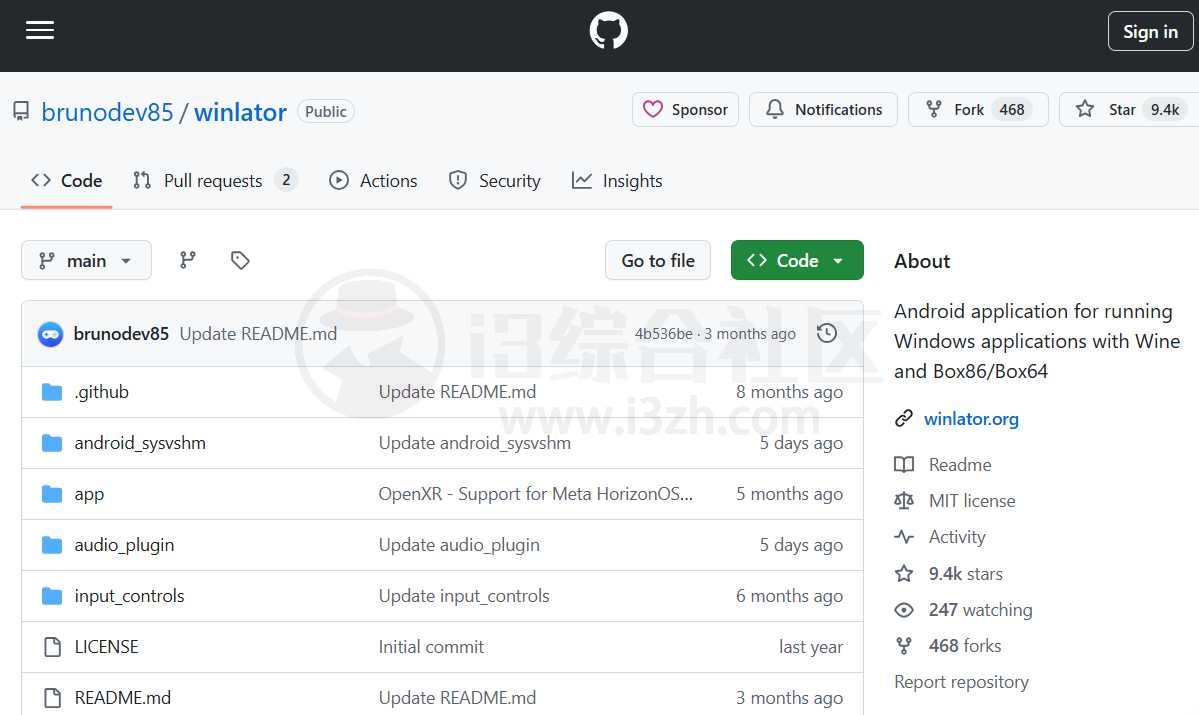Click the folder icon beside app
The height and width of the screenshot is (715, 1199).
[52, 494]
